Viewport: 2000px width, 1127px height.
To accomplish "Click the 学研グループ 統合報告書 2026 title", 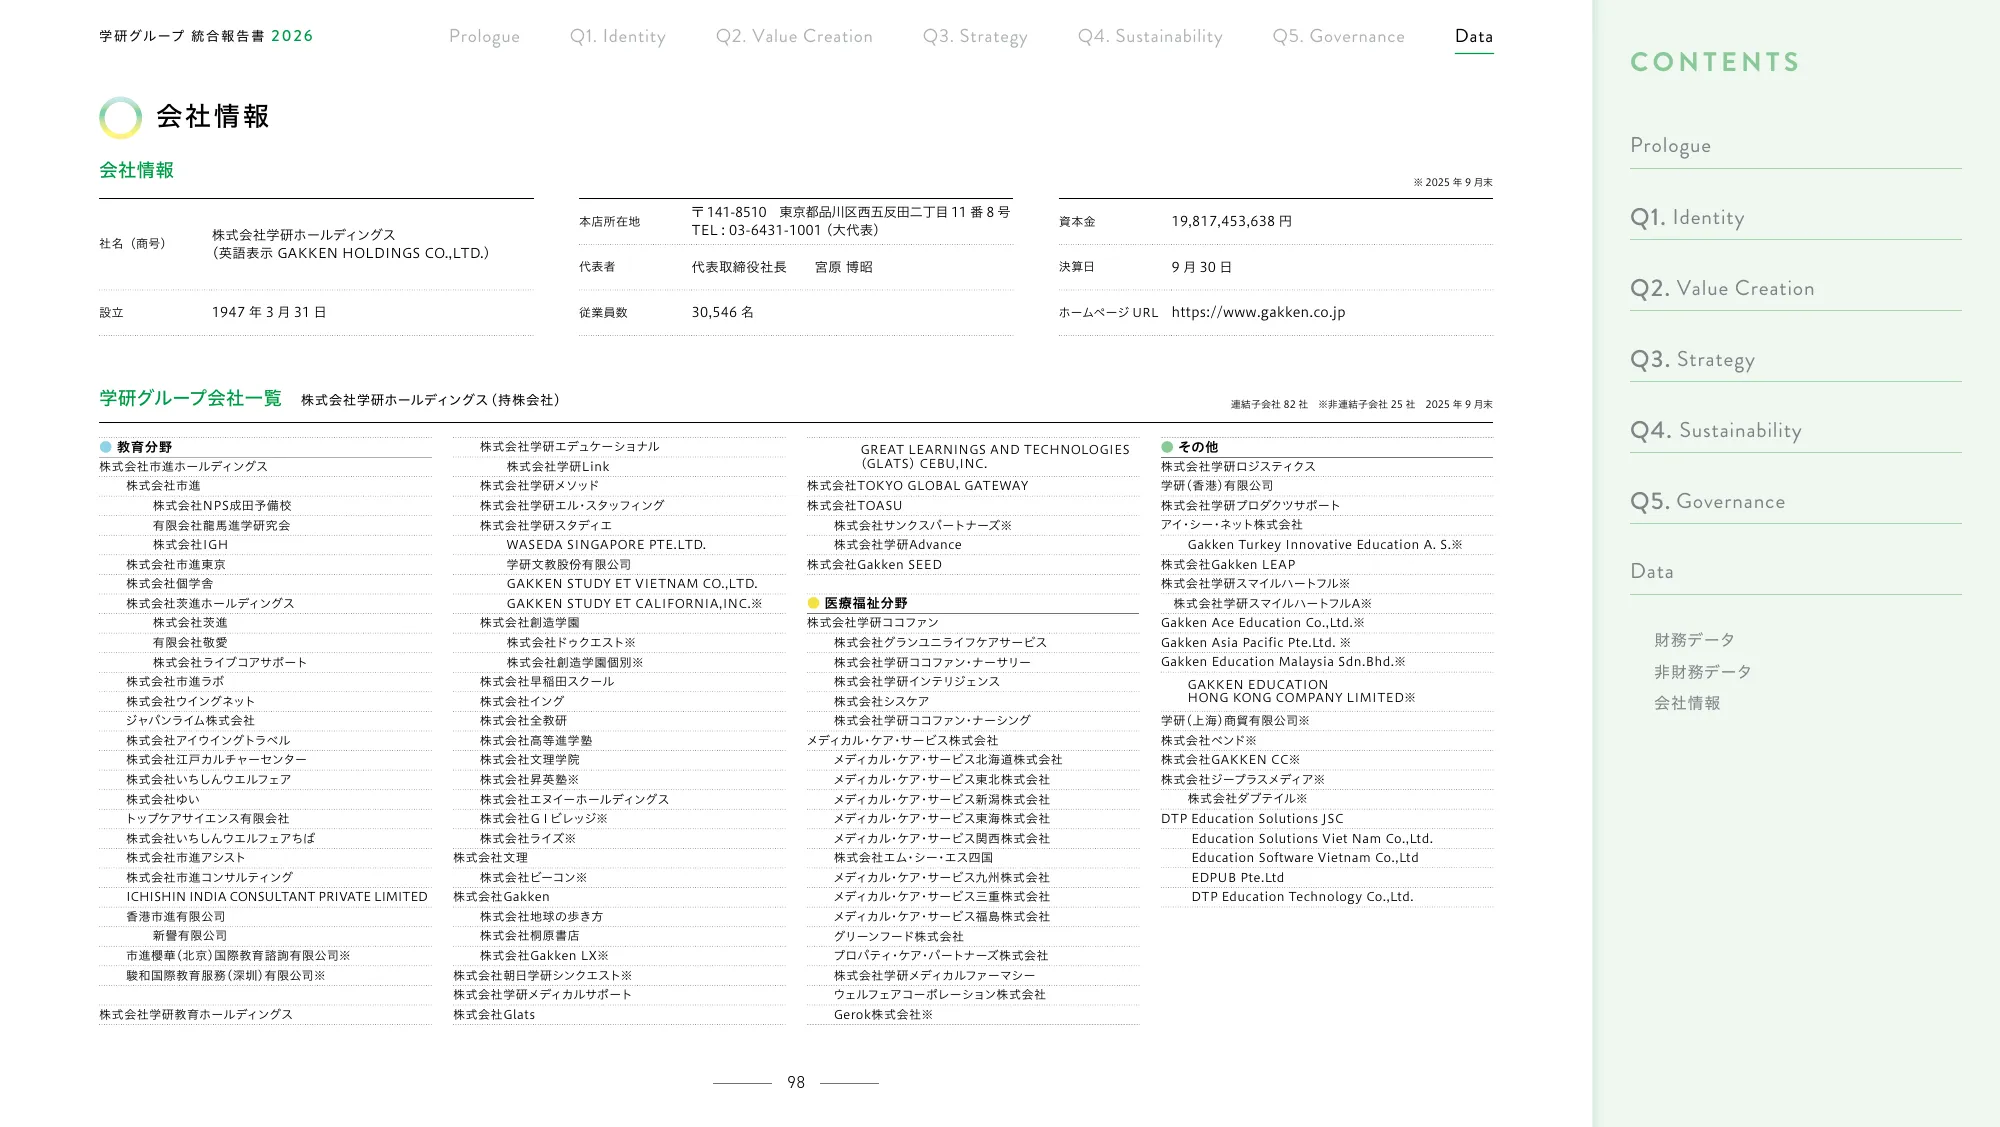I will [x=206, y=36].
